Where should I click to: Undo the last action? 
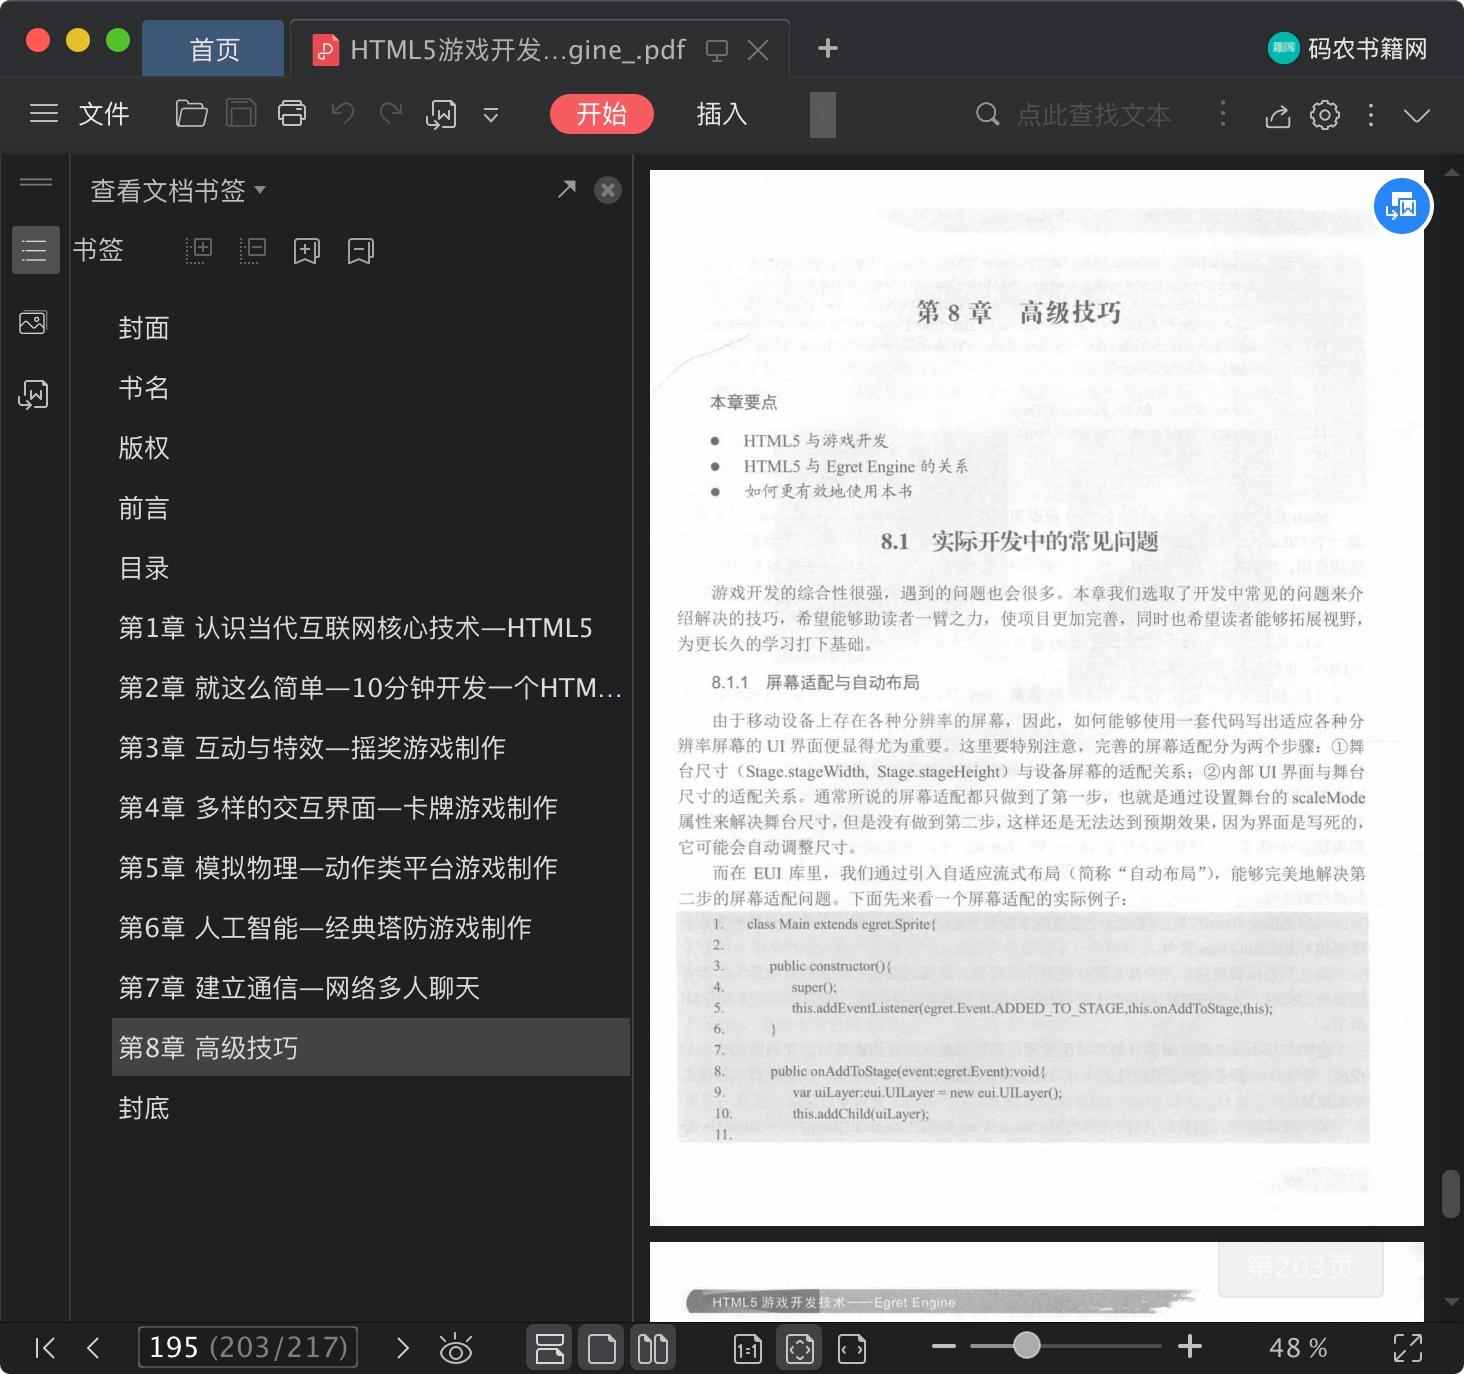tap(343, 114)
